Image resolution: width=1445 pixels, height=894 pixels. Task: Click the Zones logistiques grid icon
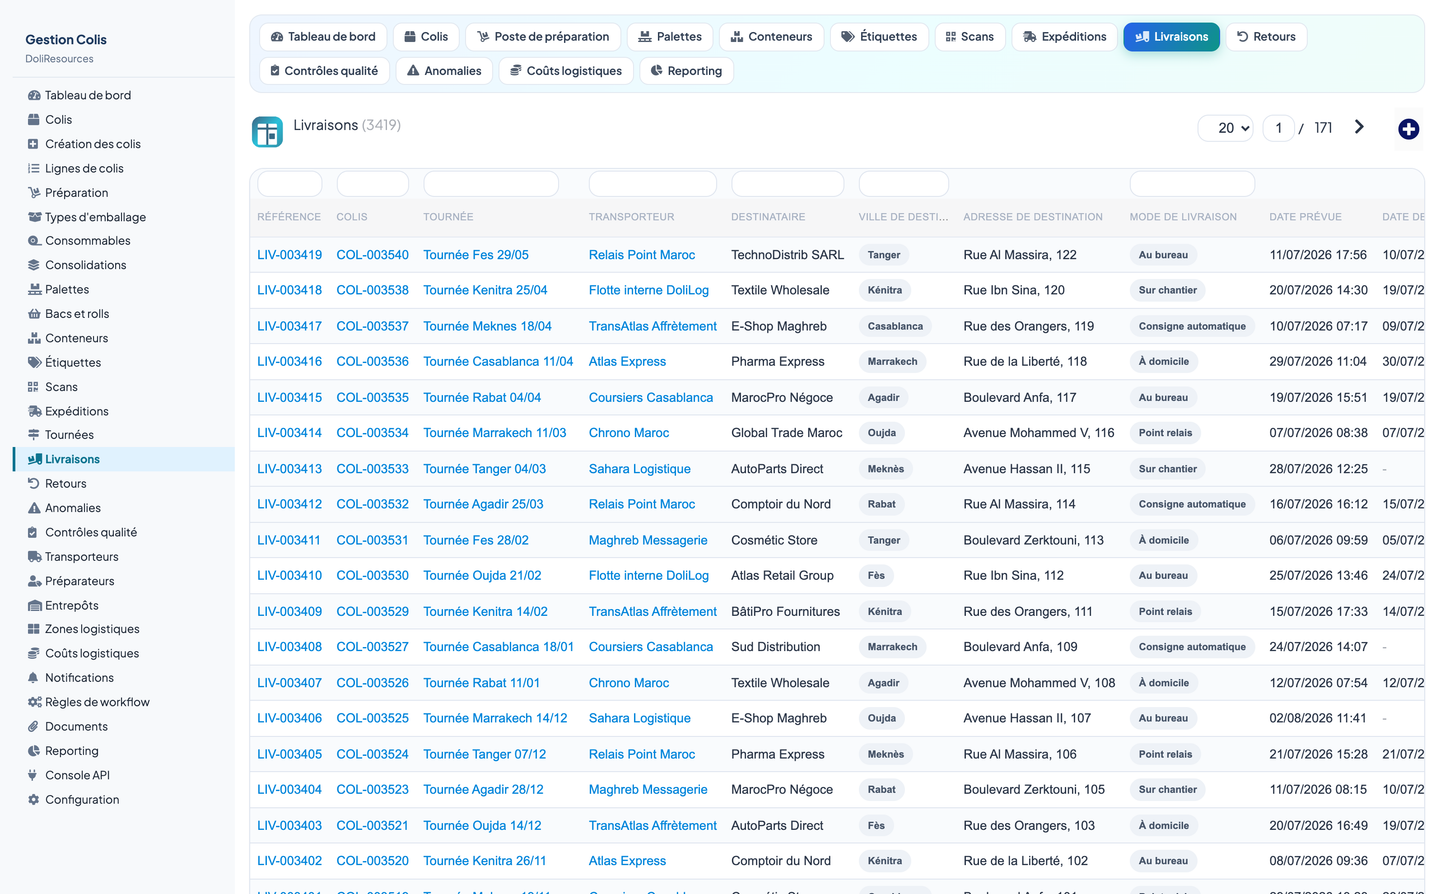pos(34,629)
